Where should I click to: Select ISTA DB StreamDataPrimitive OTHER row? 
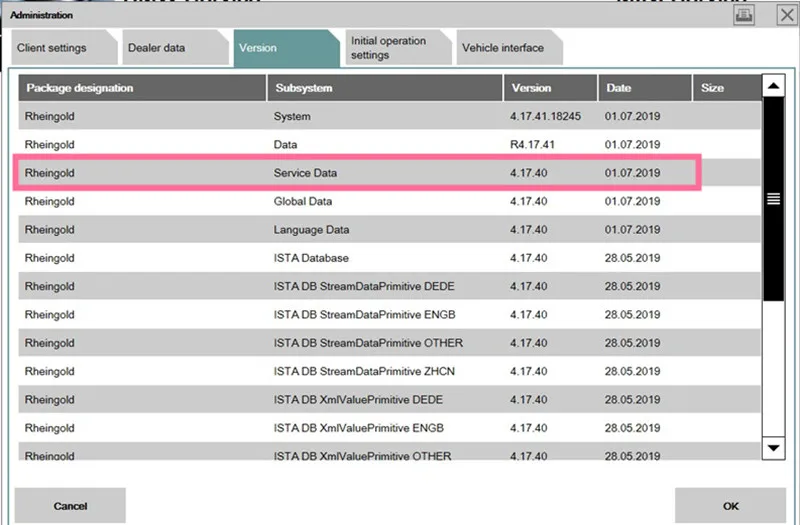[389, 342]
